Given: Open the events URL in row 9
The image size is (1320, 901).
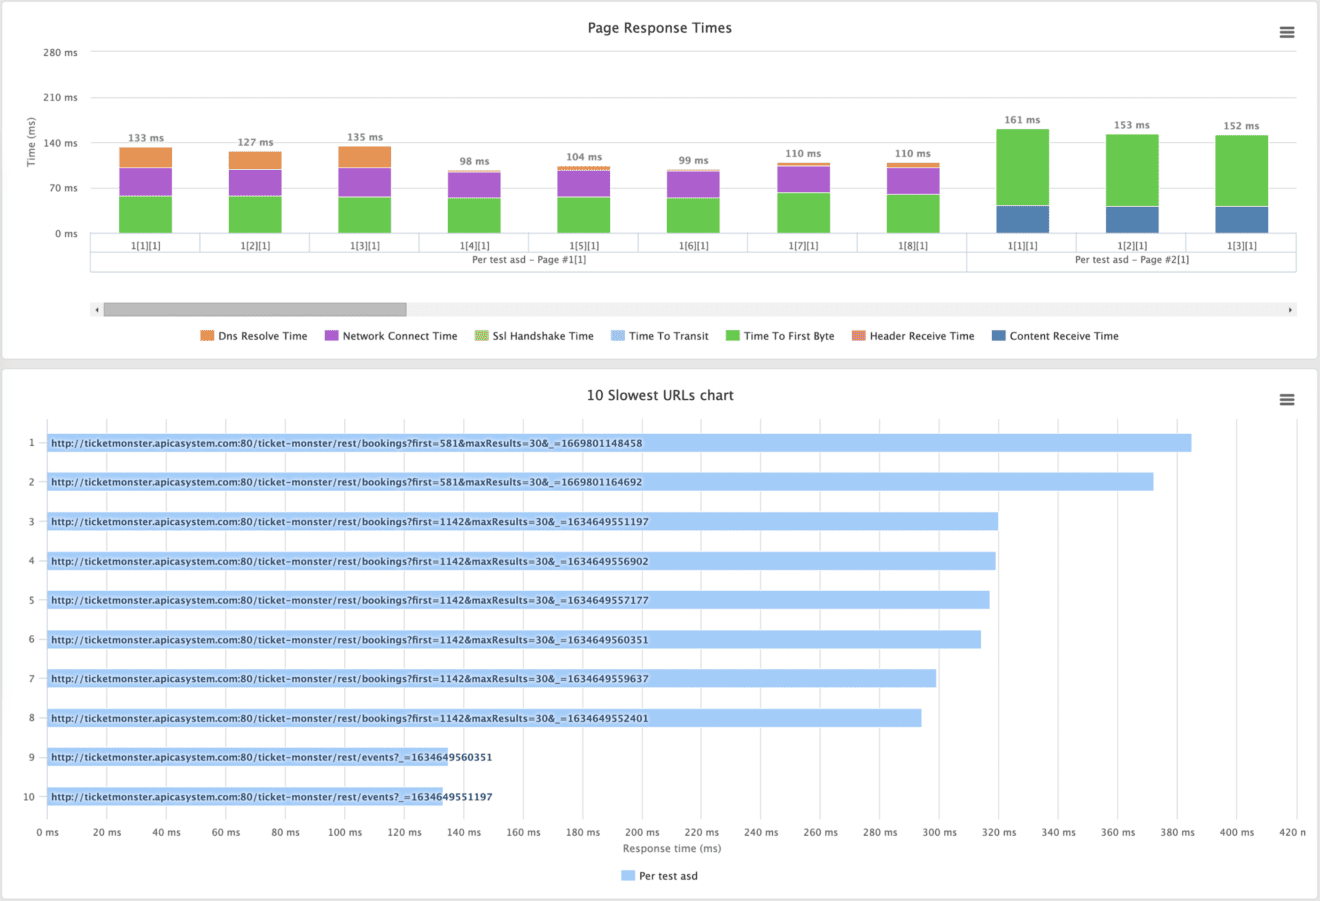Looking at the screenshot, I should click(268, 757).
